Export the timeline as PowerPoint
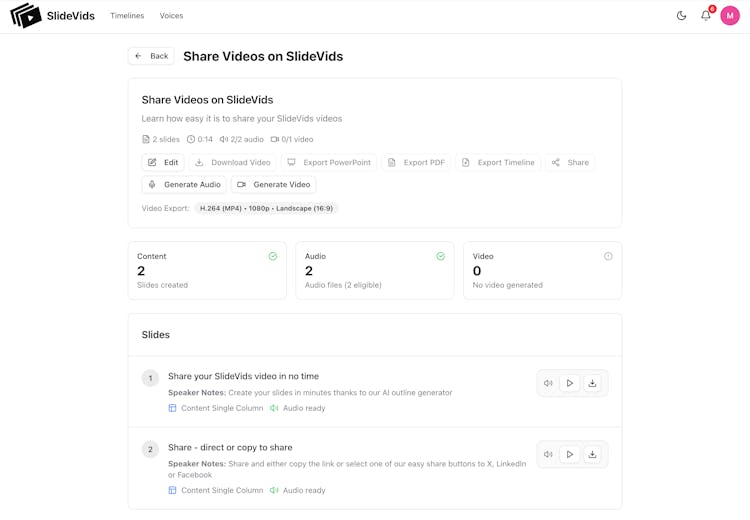The height and width of the screenshot is (520, 750). (329, 162)
